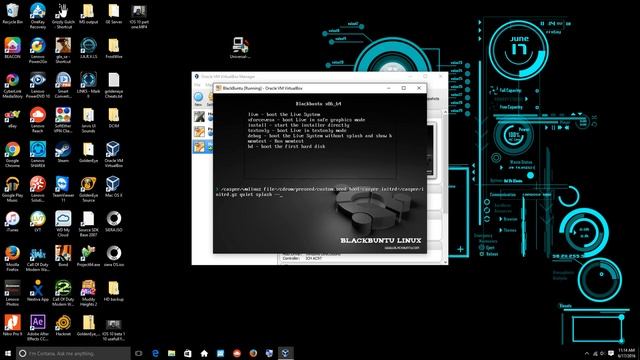The width and height of the screenshot is (640, 360).
Task: Click inside Blackbuntu boot command line
Action: [319, 192]
